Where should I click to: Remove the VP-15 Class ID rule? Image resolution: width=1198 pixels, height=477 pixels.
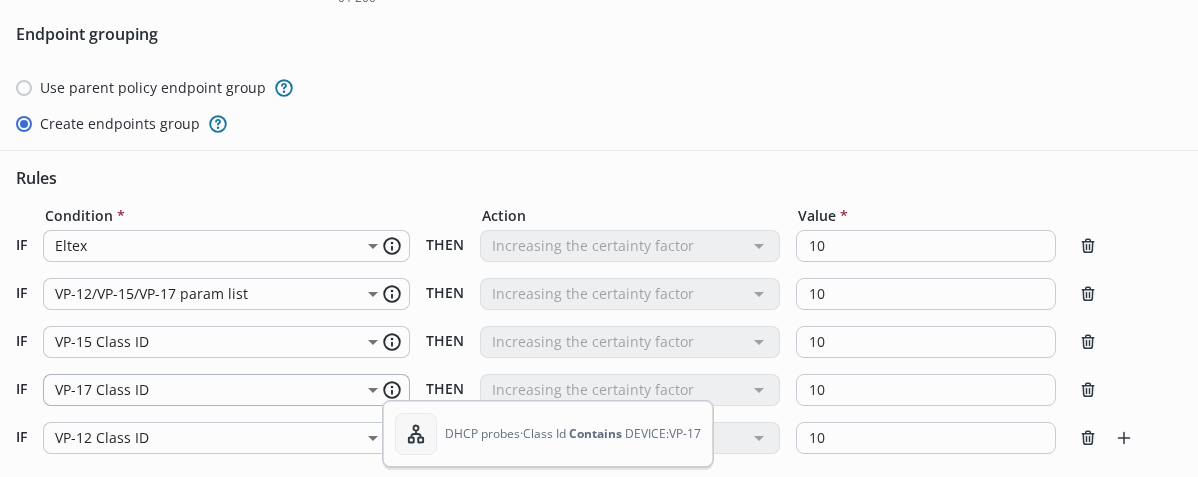click(1088, 342)
